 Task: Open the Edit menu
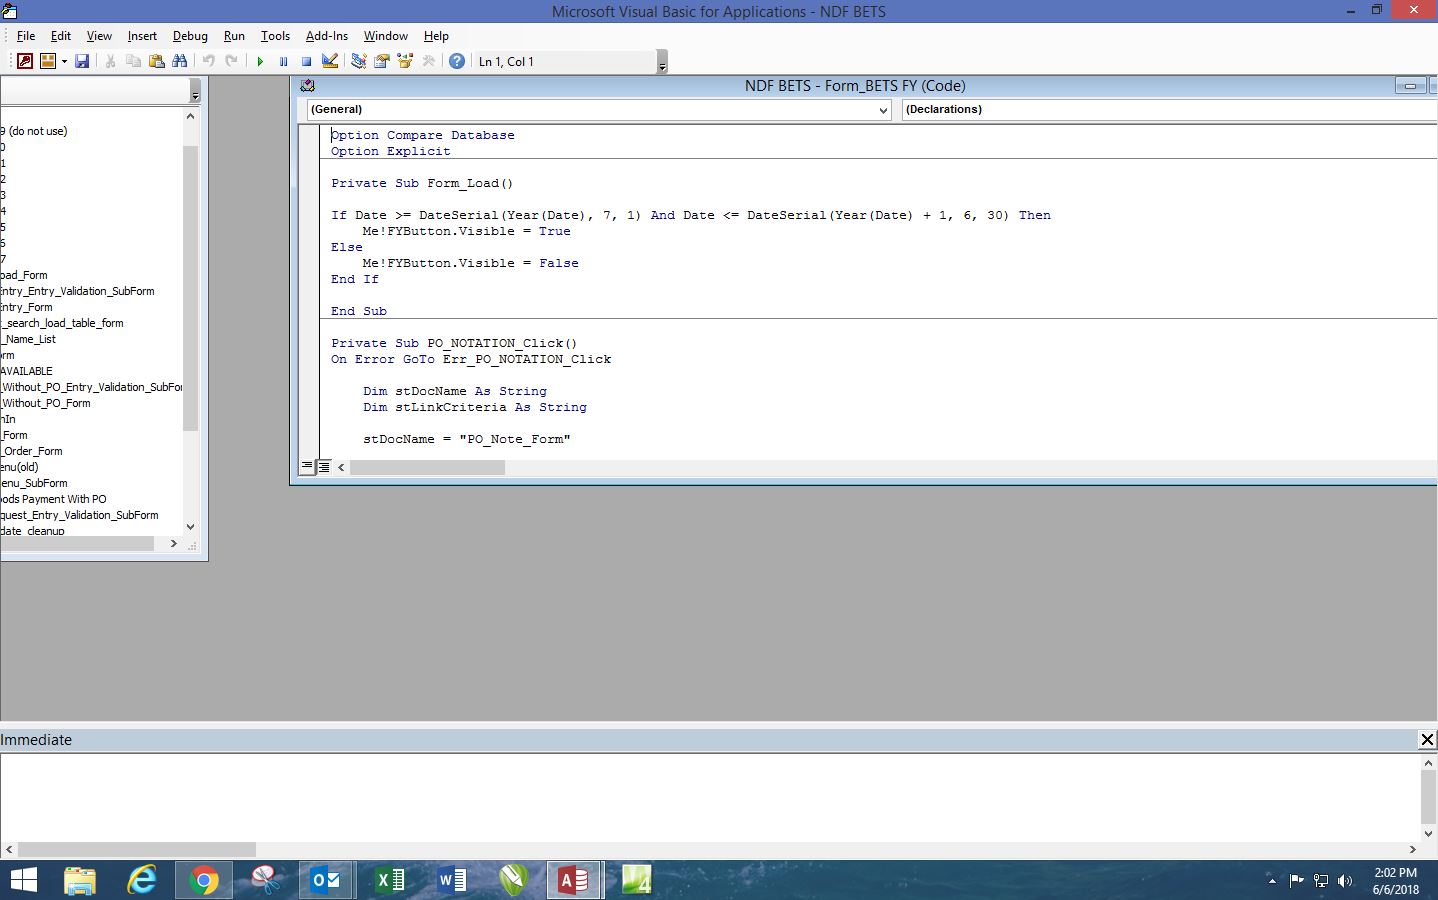click(61, 36)
